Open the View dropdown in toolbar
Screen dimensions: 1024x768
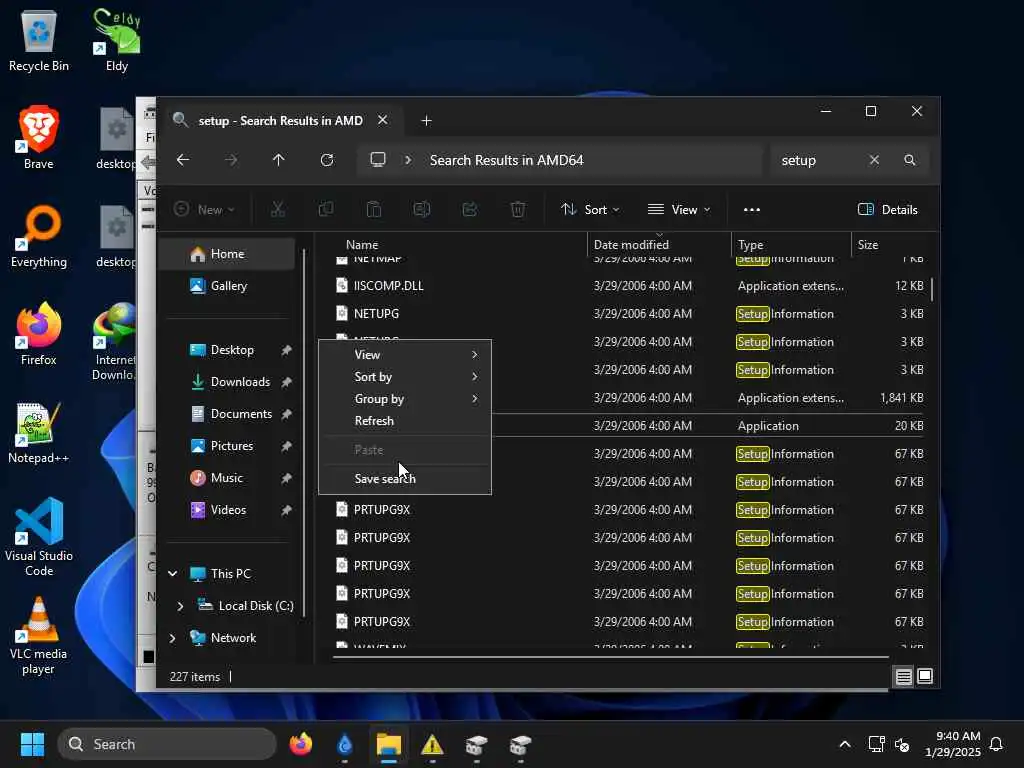coord(679,210)
